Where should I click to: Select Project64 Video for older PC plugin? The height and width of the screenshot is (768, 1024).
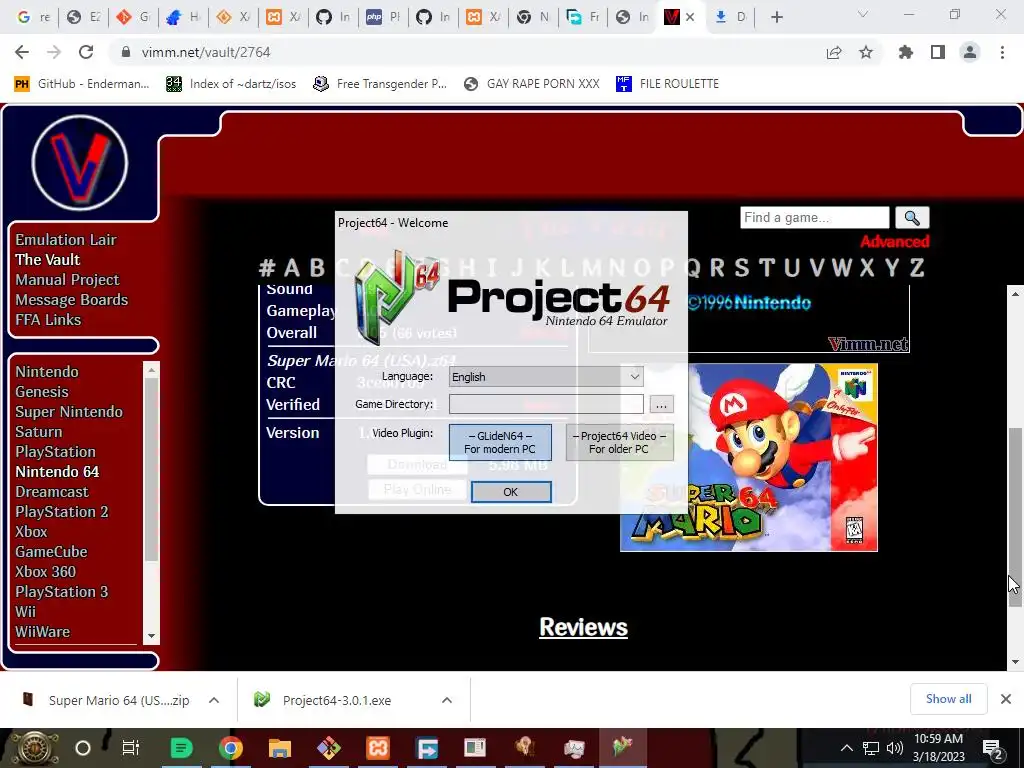point(619,442)
